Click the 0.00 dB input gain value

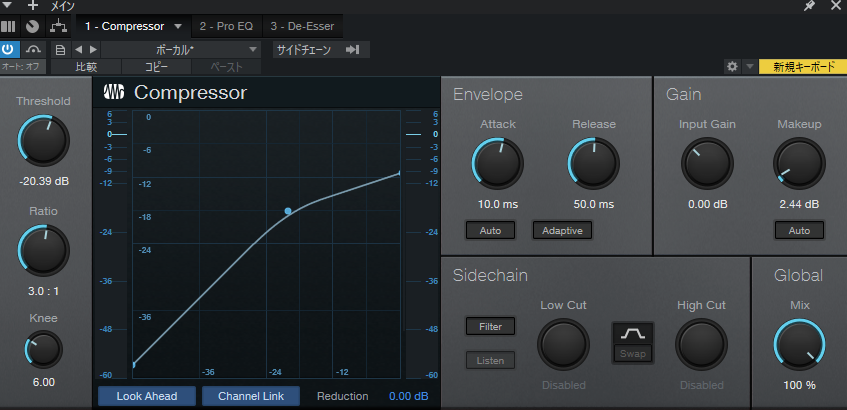pos(707,205)
